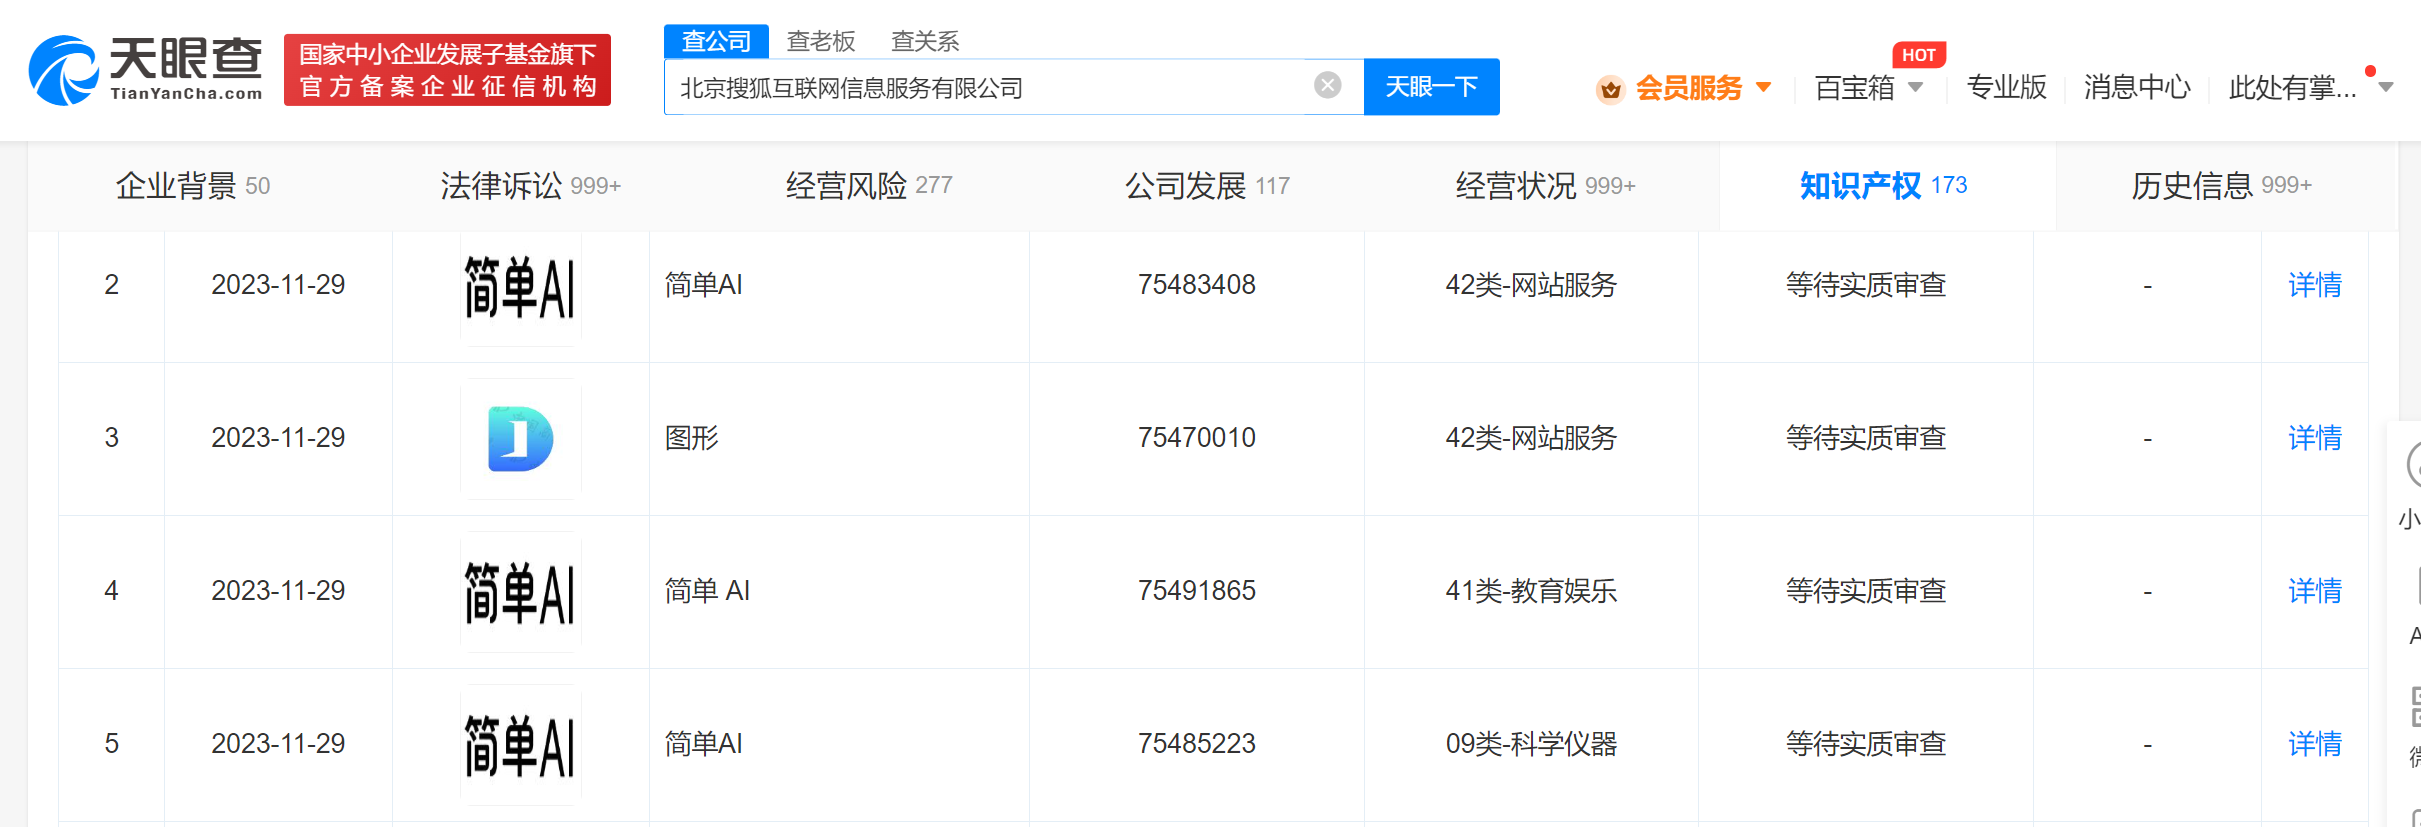Open the 经营状况 tab
The width and height of the screenshot is (2421, 827).
pos(1545,186)
